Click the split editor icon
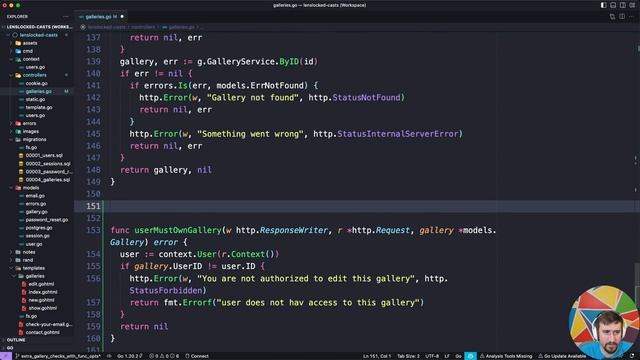This screenshot has height=360, width=640. pos(622,17)
